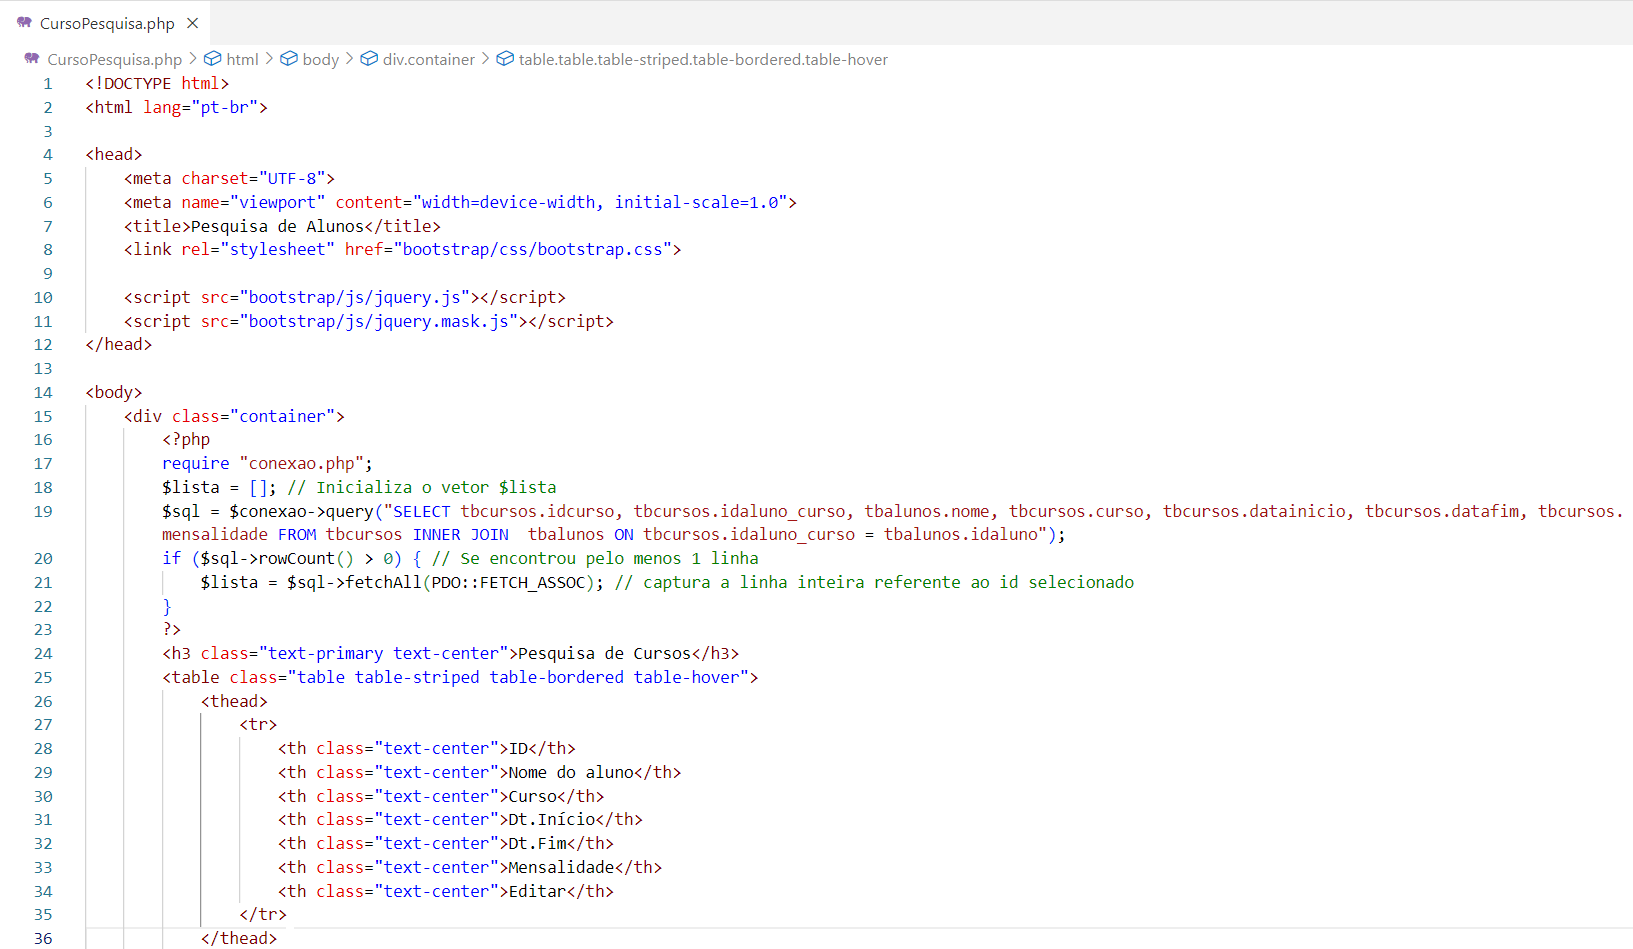Click the Pesquisa de Cursos heading text
The width and height of the screenshot is (1633, 949).
[604, 653]
